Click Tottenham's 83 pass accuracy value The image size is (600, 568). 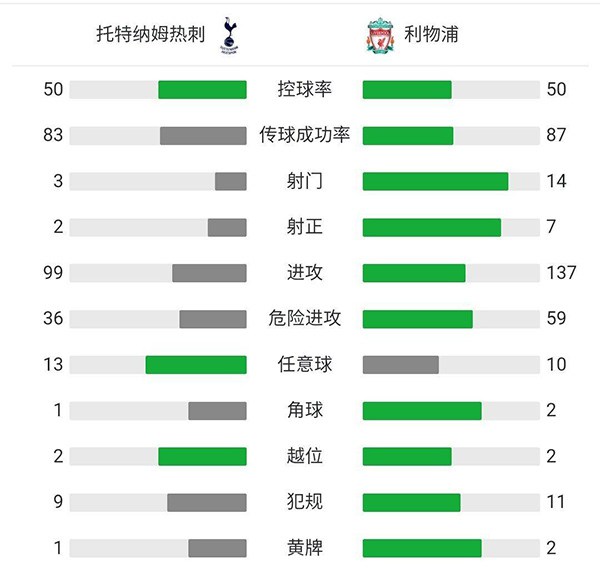(x=53, y=135)
